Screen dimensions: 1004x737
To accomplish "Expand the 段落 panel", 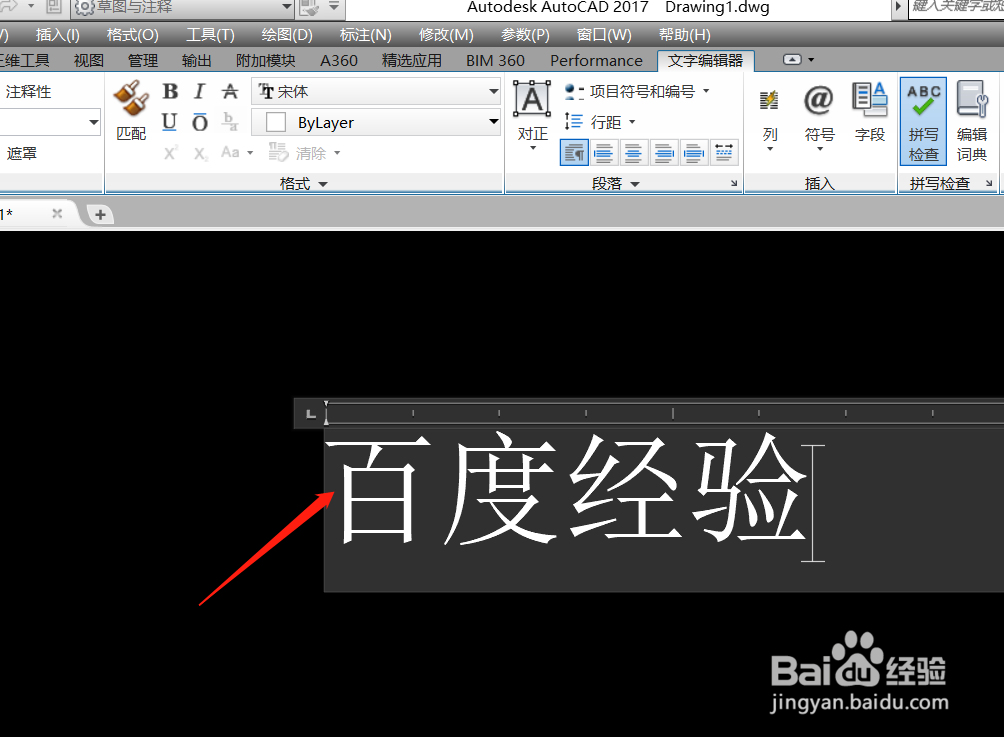I will [x=616, y=184].
